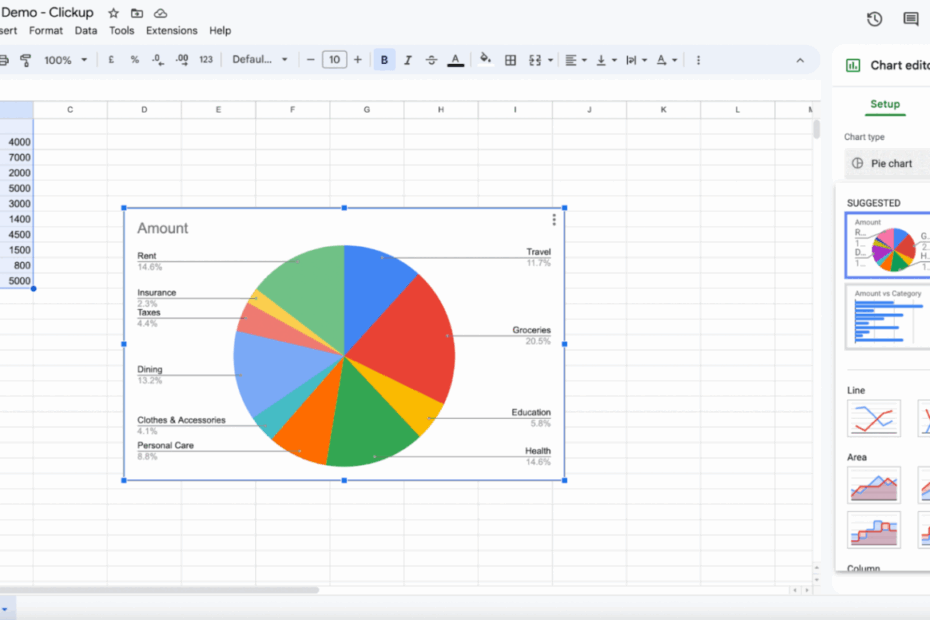Click the Travel label in chart
Screen dimensions: 930x620
point(539,252)
